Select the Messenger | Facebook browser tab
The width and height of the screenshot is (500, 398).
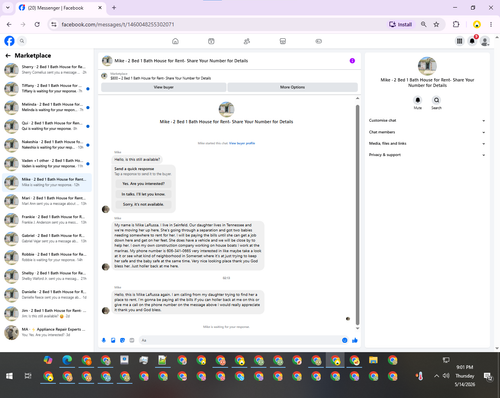(60, 8)
